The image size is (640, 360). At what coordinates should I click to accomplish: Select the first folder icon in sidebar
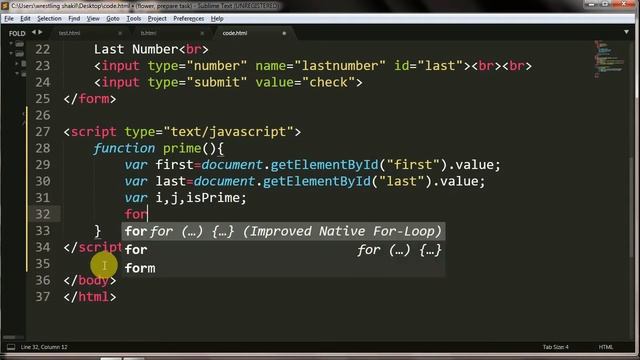[20, 44]
